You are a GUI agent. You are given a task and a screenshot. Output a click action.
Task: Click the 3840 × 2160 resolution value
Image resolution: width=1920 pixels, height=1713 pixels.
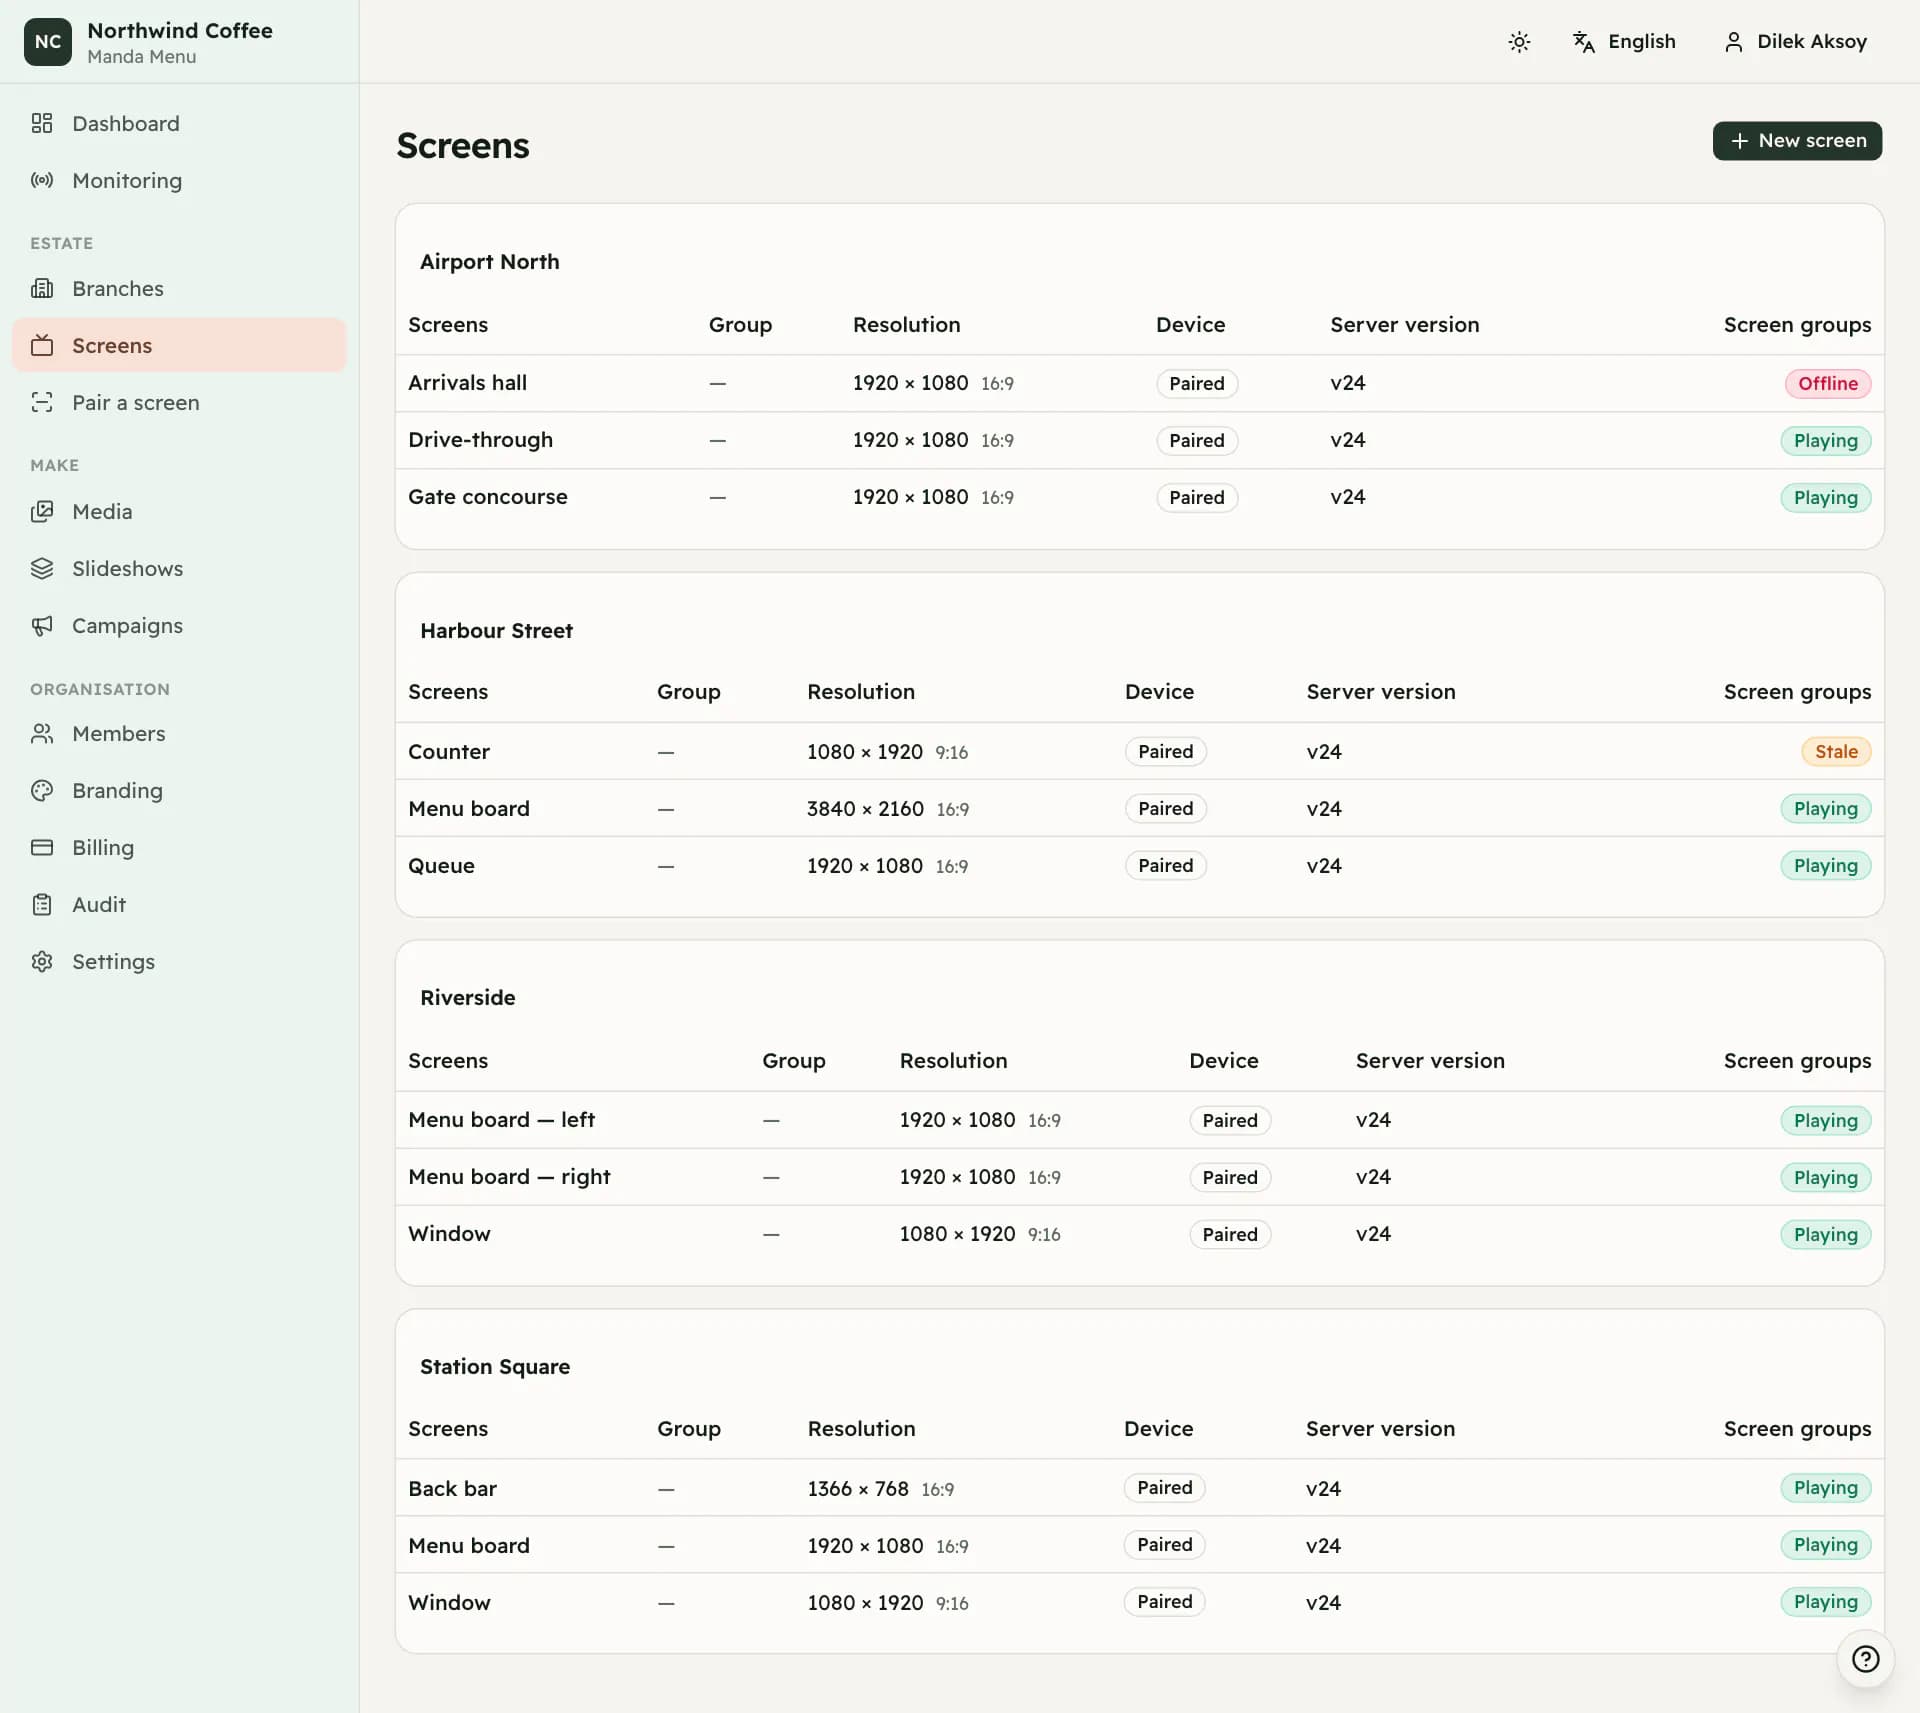[x=865, y=809]
